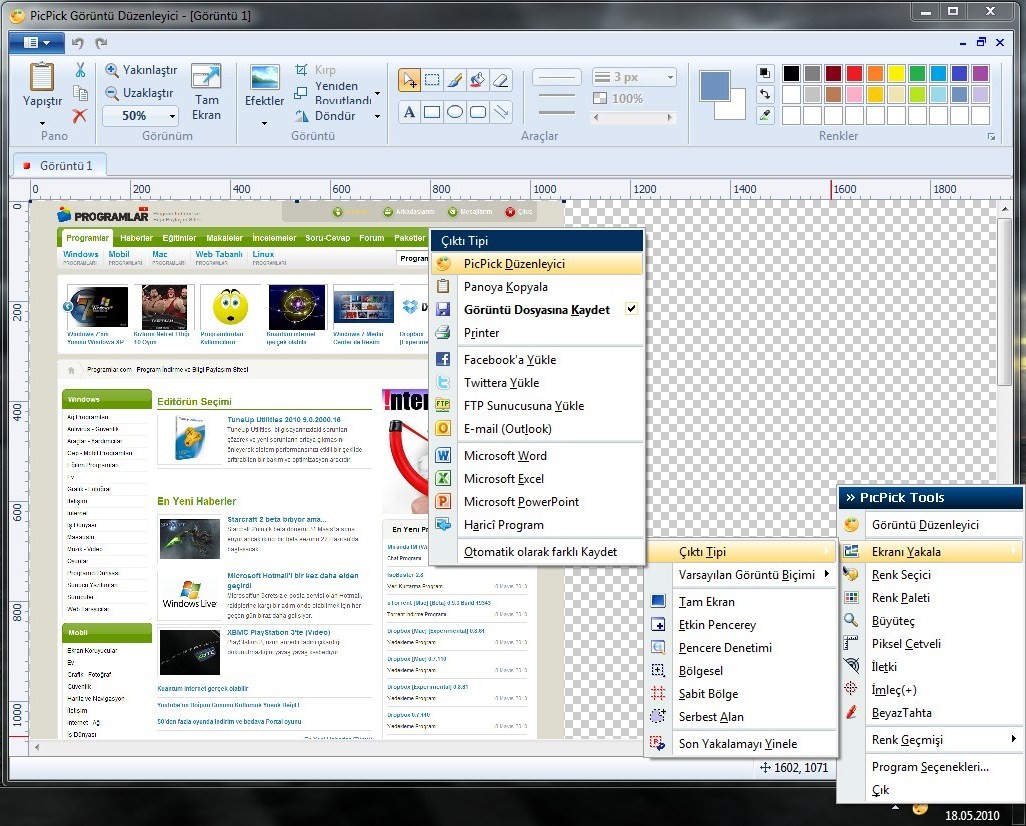
Task: Switch to the Görüntü 1 tab
Action: 59,166
